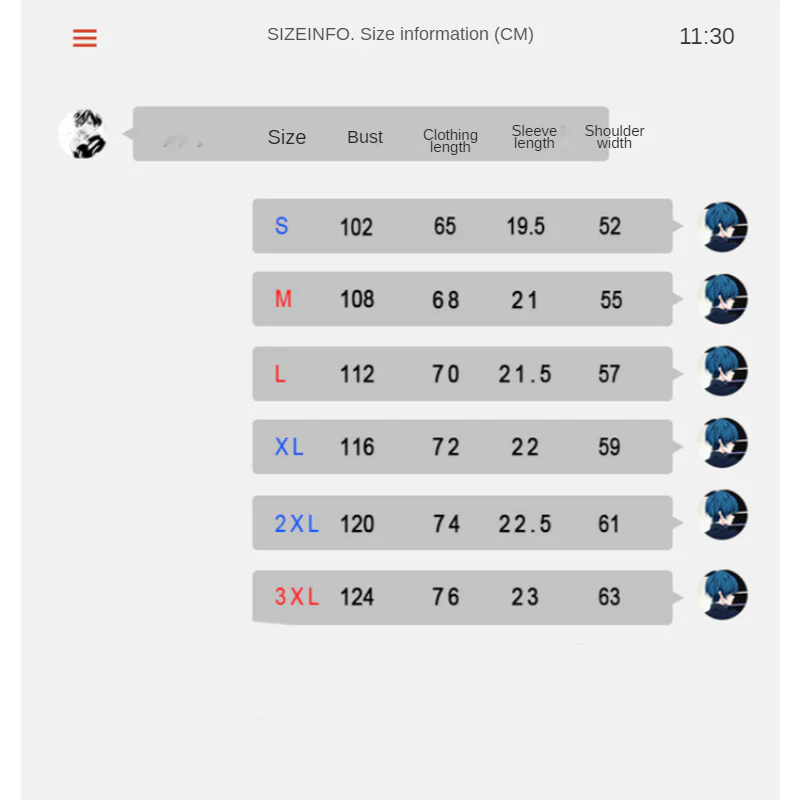Select the red L size label
This screenshot has height=800, width=800.
tap(280, 374)
